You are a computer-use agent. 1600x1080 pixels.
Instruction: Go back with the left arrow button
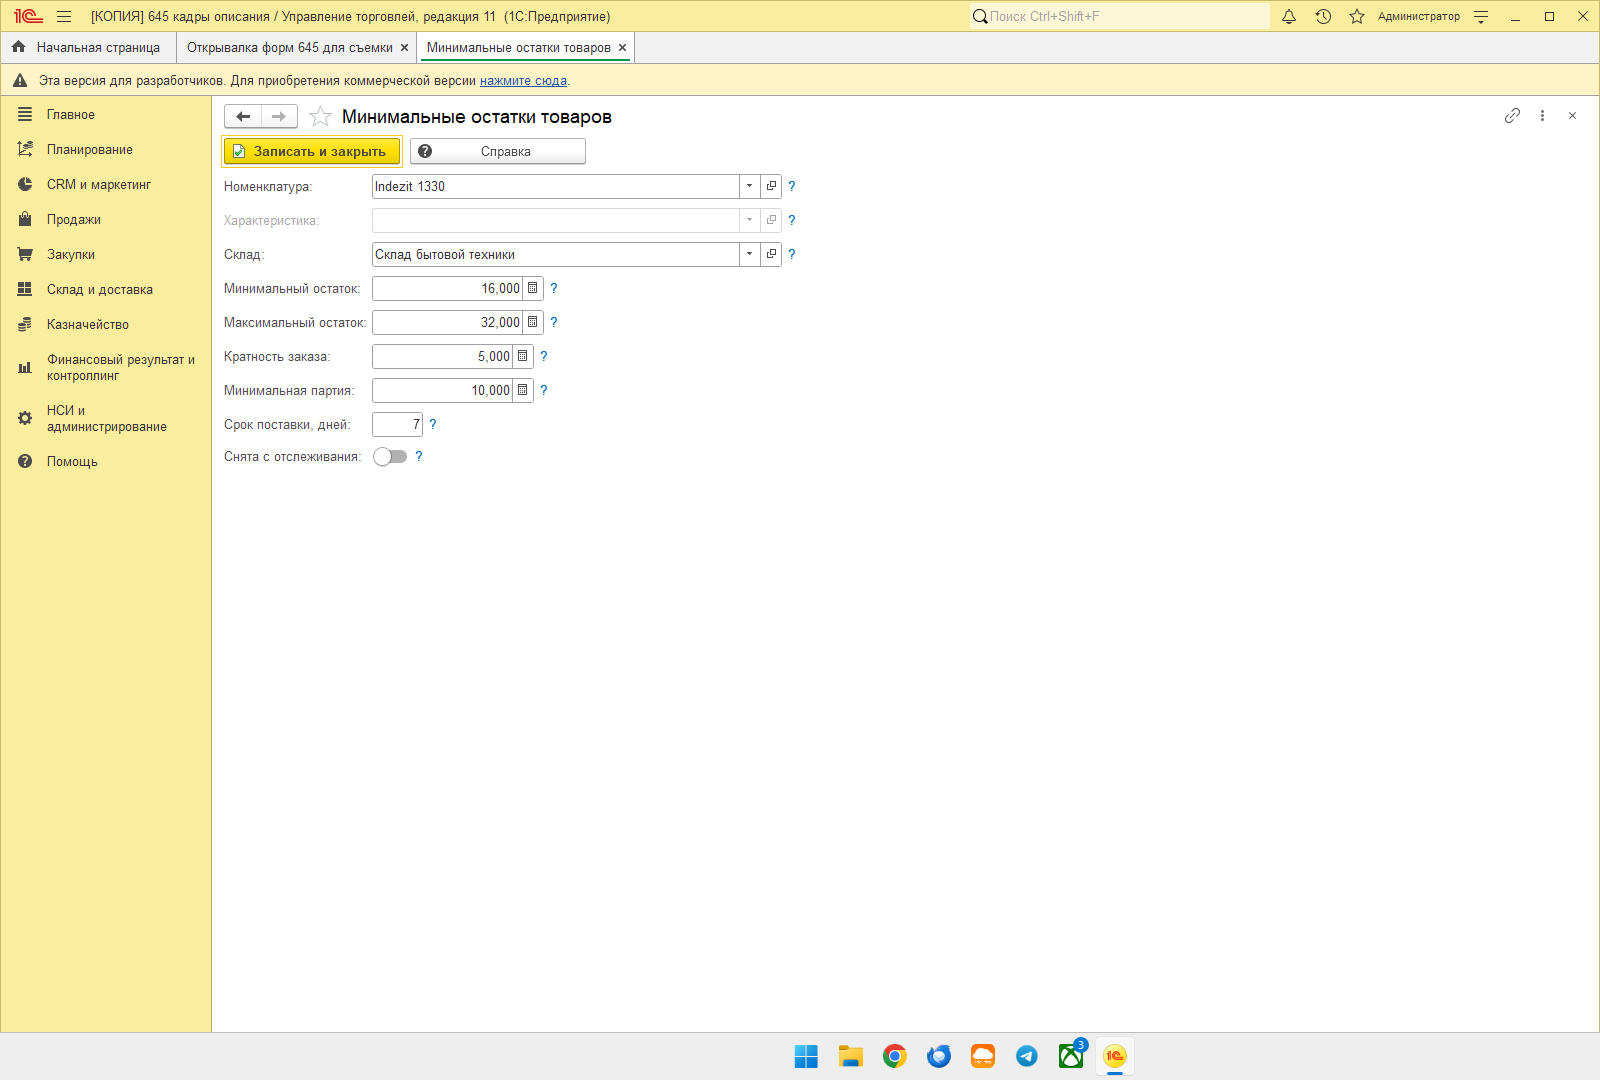point(243,117)
